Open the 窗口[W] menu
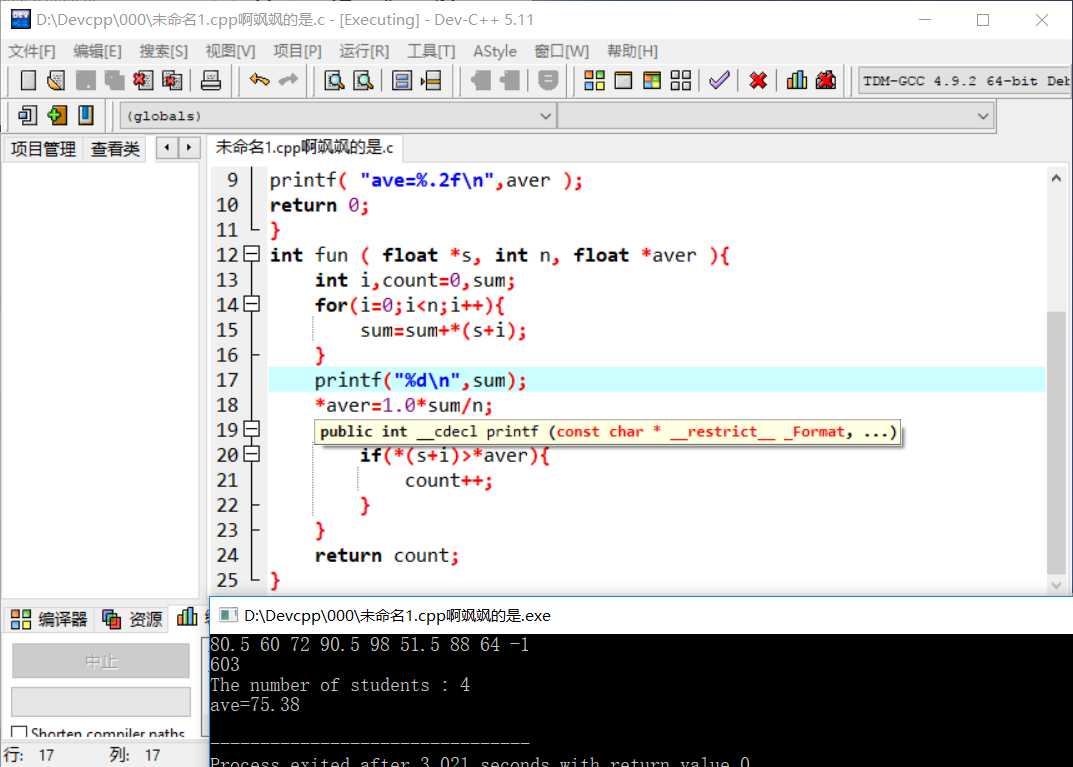The width and height of the screenshot is (1073, 767). coord(562,51)
